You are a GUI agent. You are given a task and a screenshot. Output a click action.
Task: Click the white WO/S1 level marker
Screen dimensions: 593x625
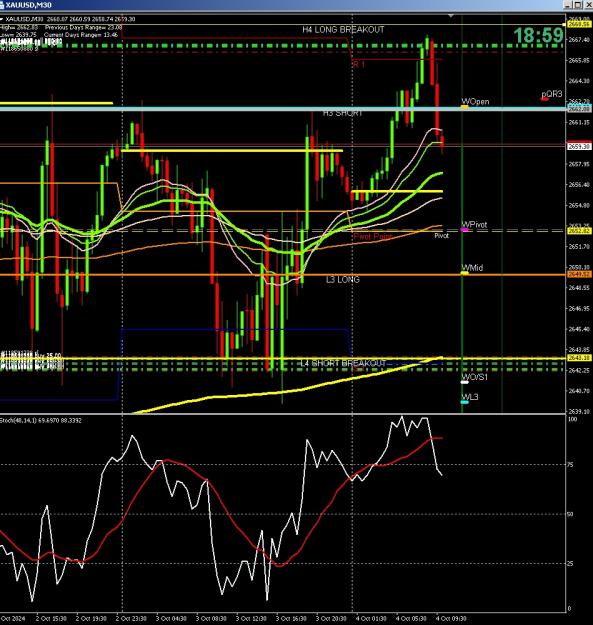click(465, 383)
